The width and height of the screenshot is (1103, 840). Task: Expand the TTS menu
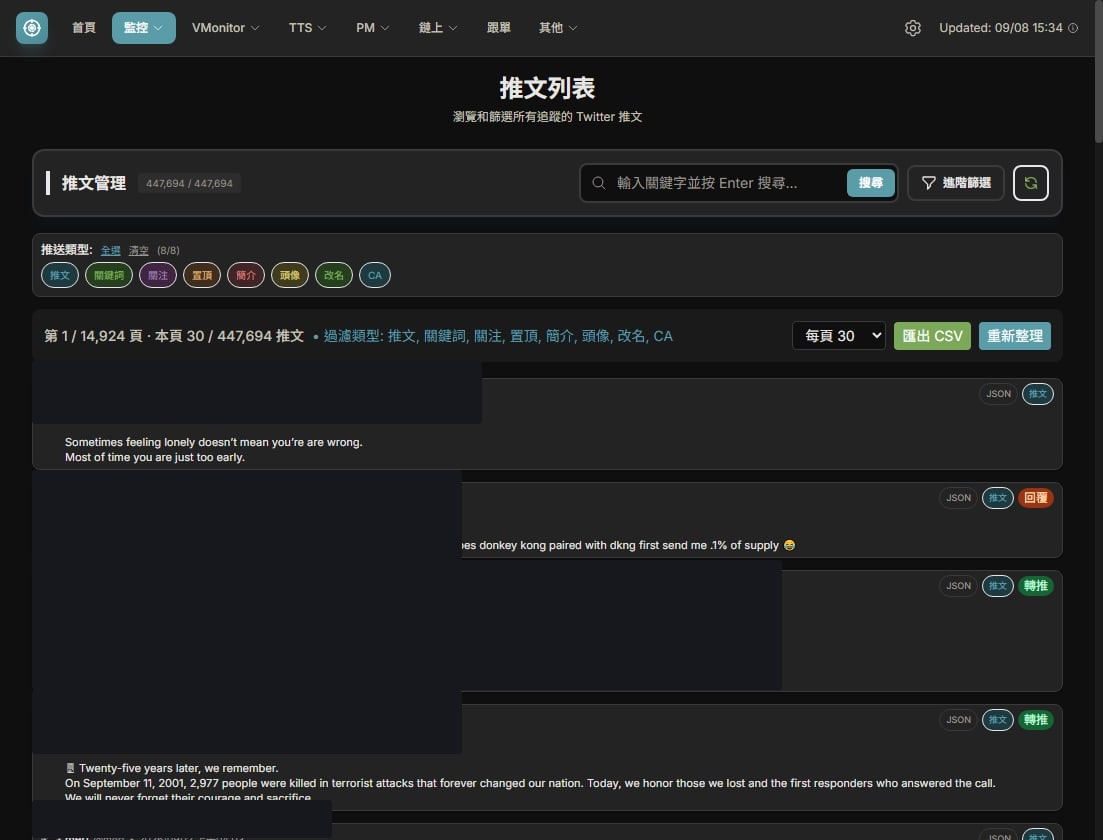[x=307, y=28]
